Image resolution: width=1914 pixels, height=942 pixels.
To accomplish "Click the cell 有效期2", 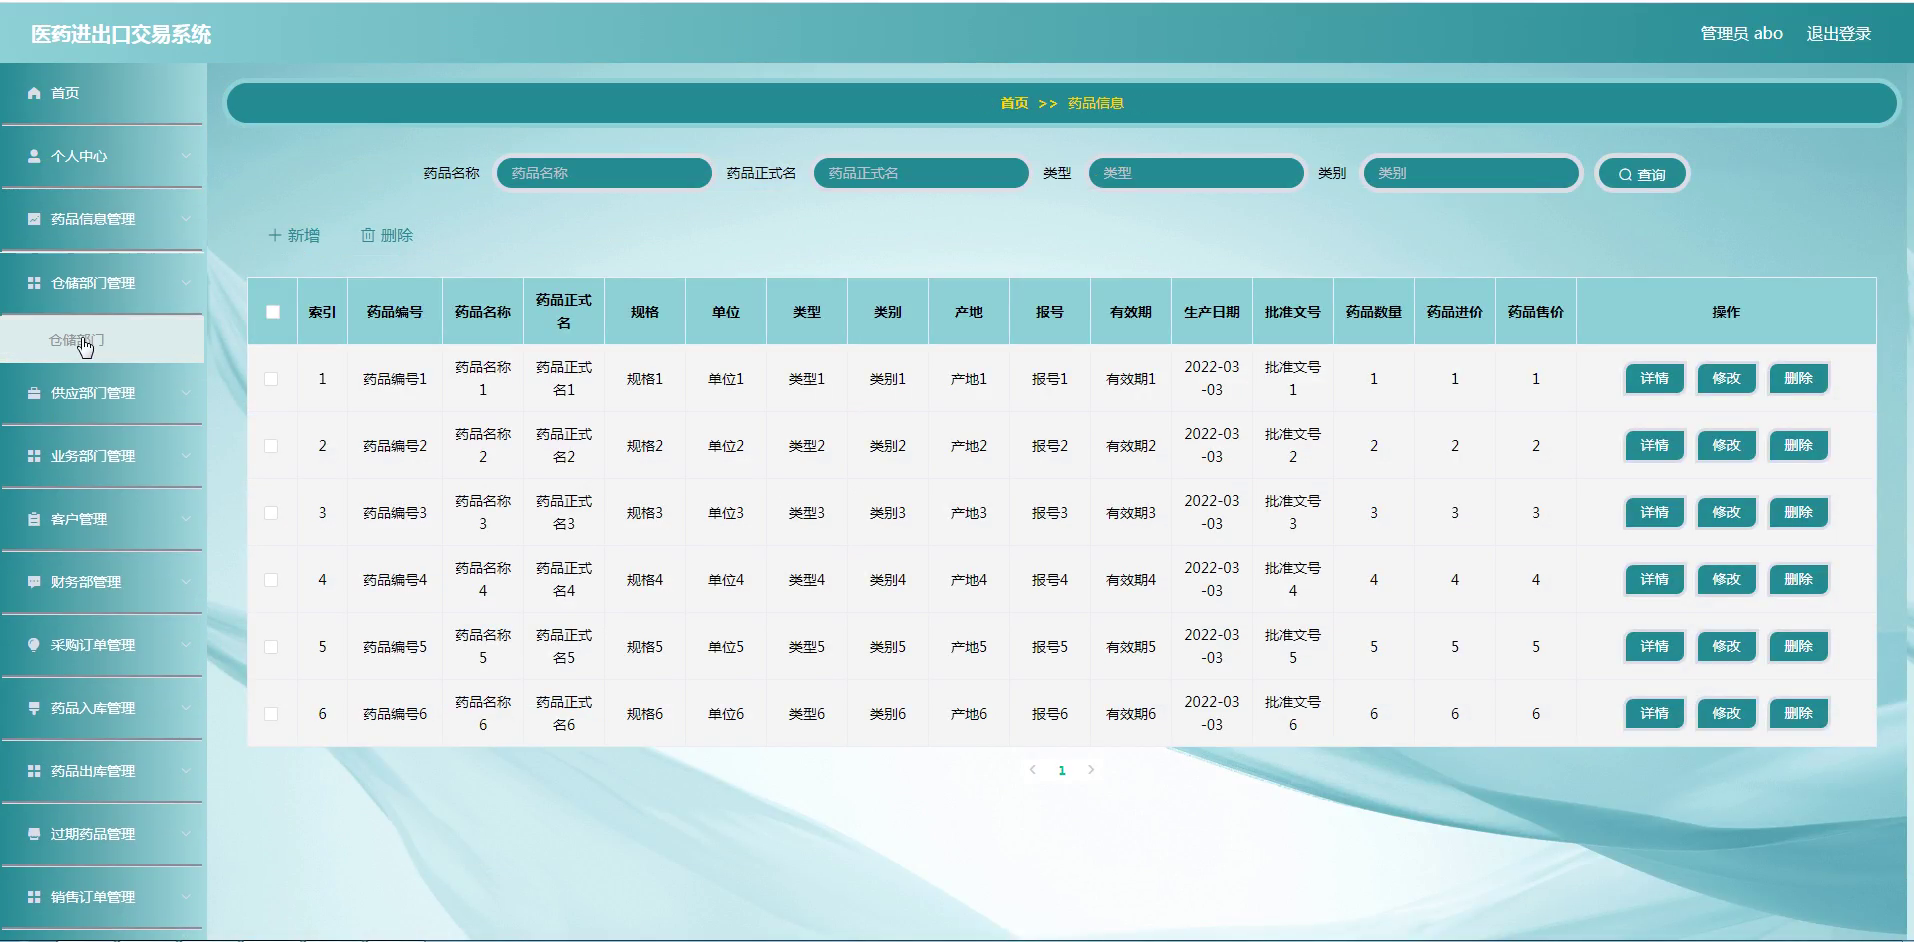I will [x=1130, y=446].
